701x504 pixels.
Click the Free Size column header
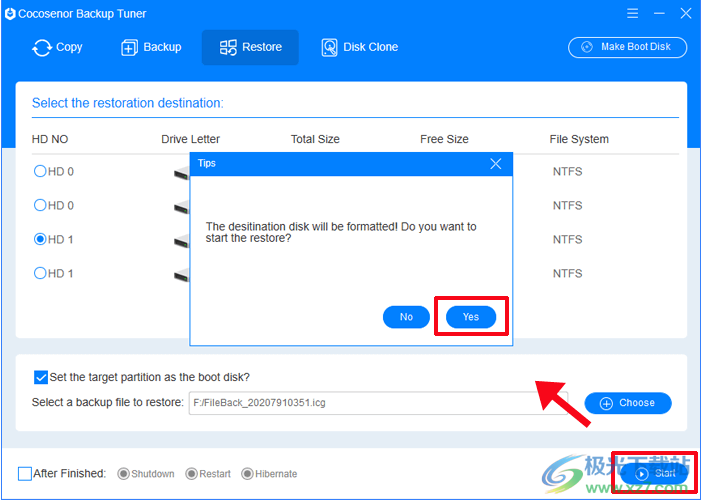click(x=444, y=139)
